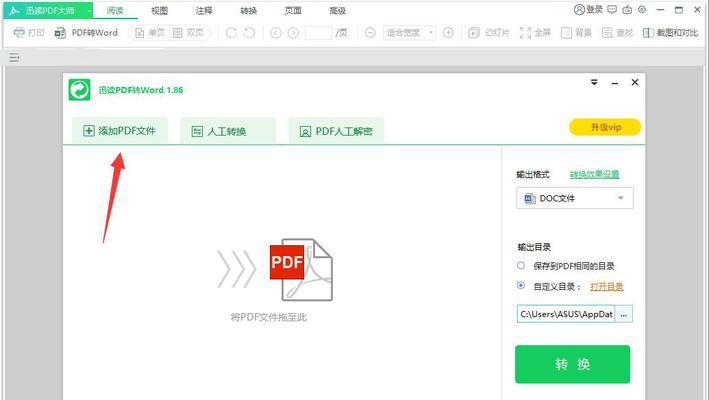Screen dimensions: 709x400
Task: Click the 打开目录 link
Action: click(607, 287)
